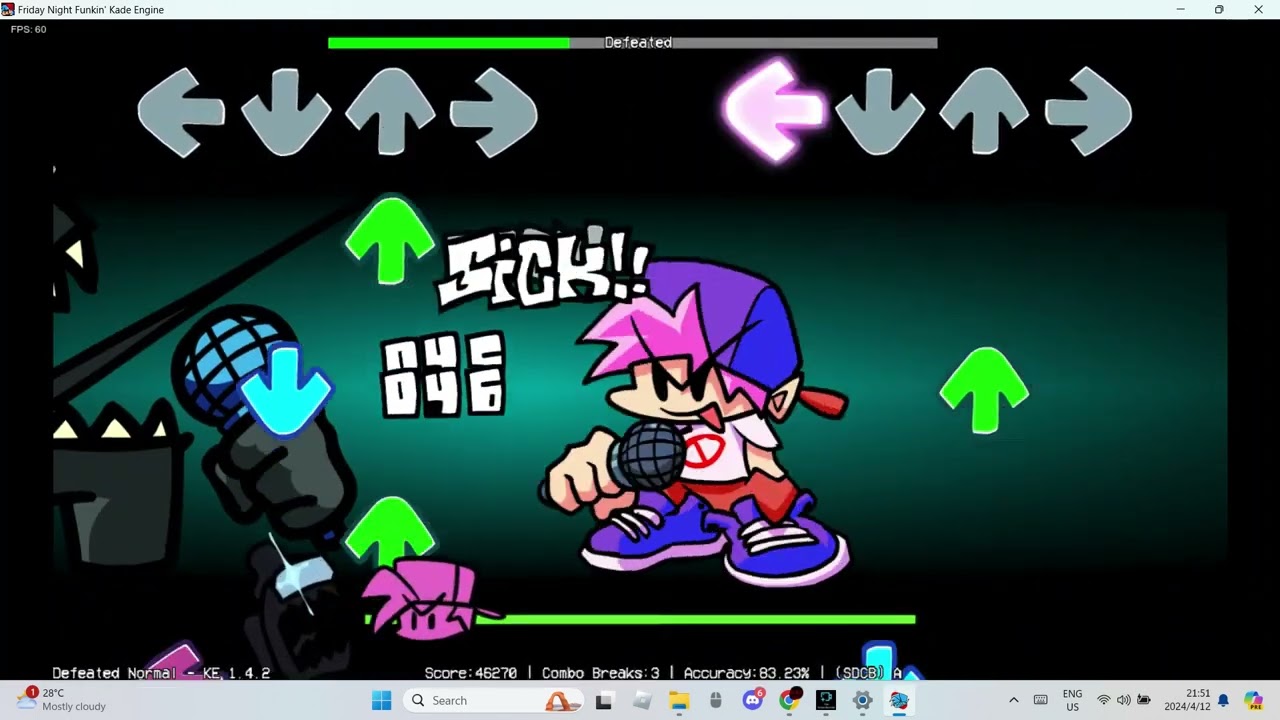Click the FPS: 60 counter

(28, 29)
